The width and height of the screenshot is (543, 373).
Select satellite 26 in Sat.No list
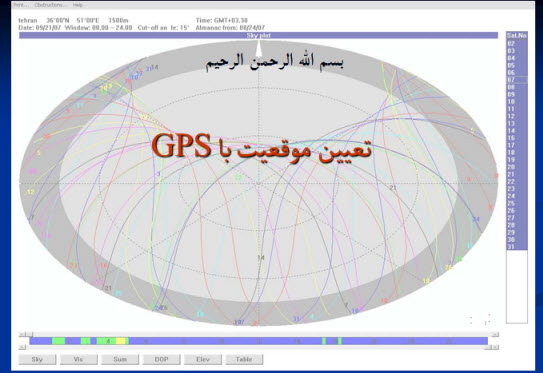coord(517,211)
